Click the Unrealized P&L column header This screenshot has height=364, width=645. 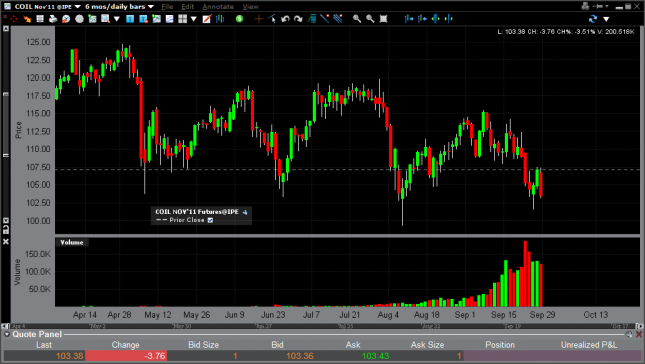pyautogui.click(x=589, y=345)
